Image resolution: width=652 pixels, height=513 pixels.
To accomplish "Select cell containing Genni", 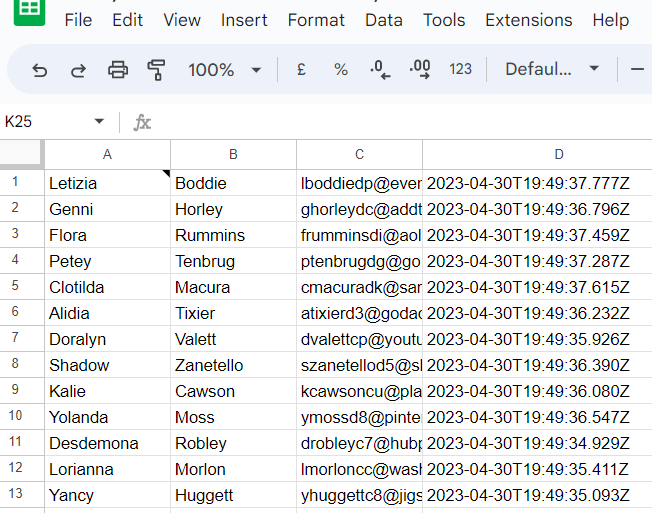I will coord(107,209).
